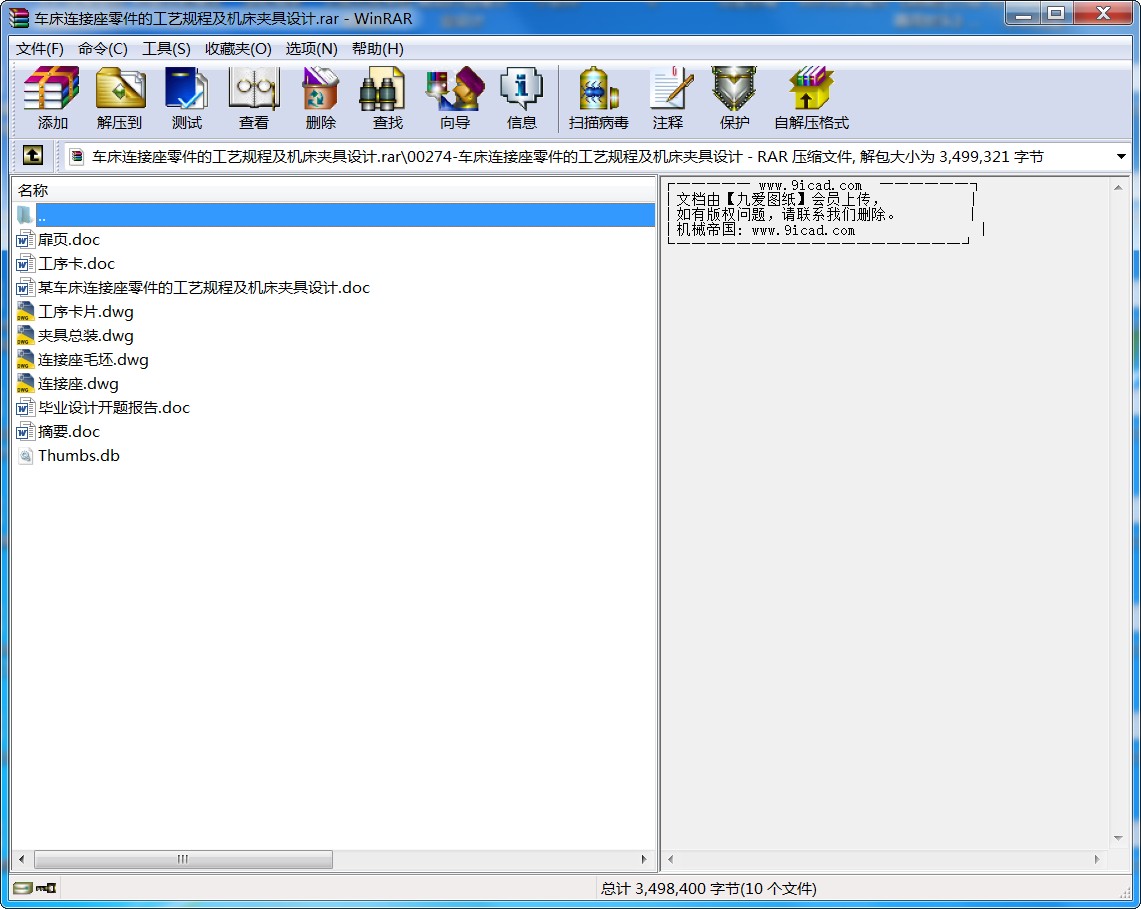Open the 文件(F) menu
This screenshot has width=1141, height=909.
coord(40,48)
